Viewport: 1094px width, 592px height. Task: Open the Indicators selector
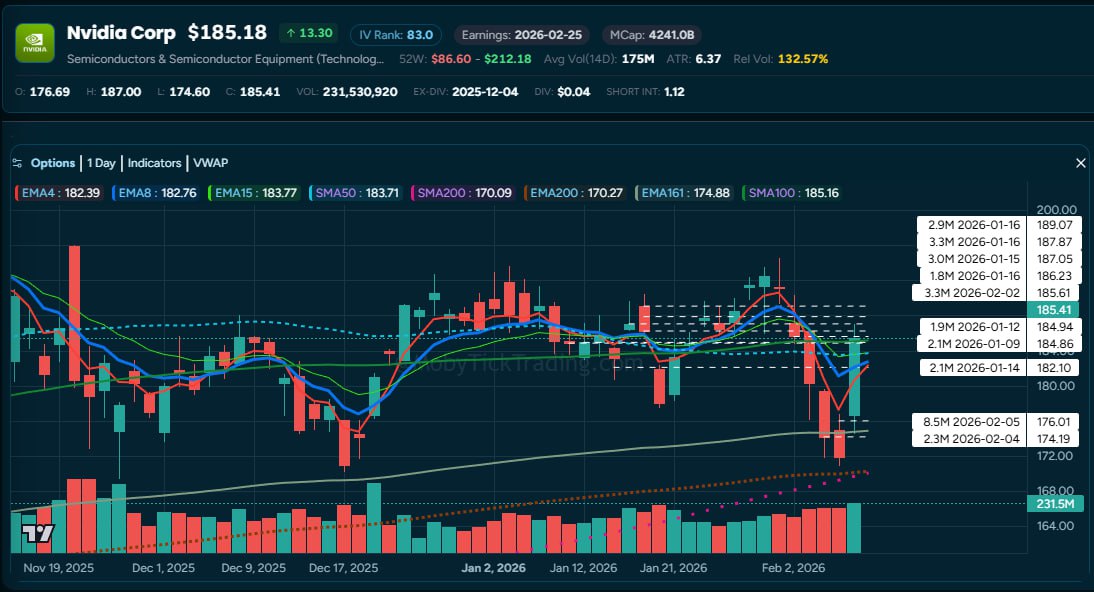(x=154, y=162)
